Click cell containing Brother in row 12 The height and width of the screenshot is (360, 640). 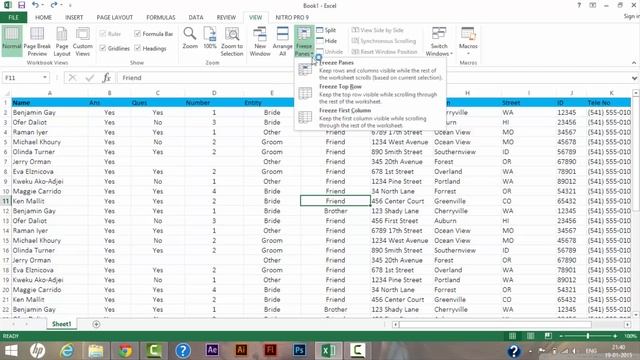click(336, 211)
